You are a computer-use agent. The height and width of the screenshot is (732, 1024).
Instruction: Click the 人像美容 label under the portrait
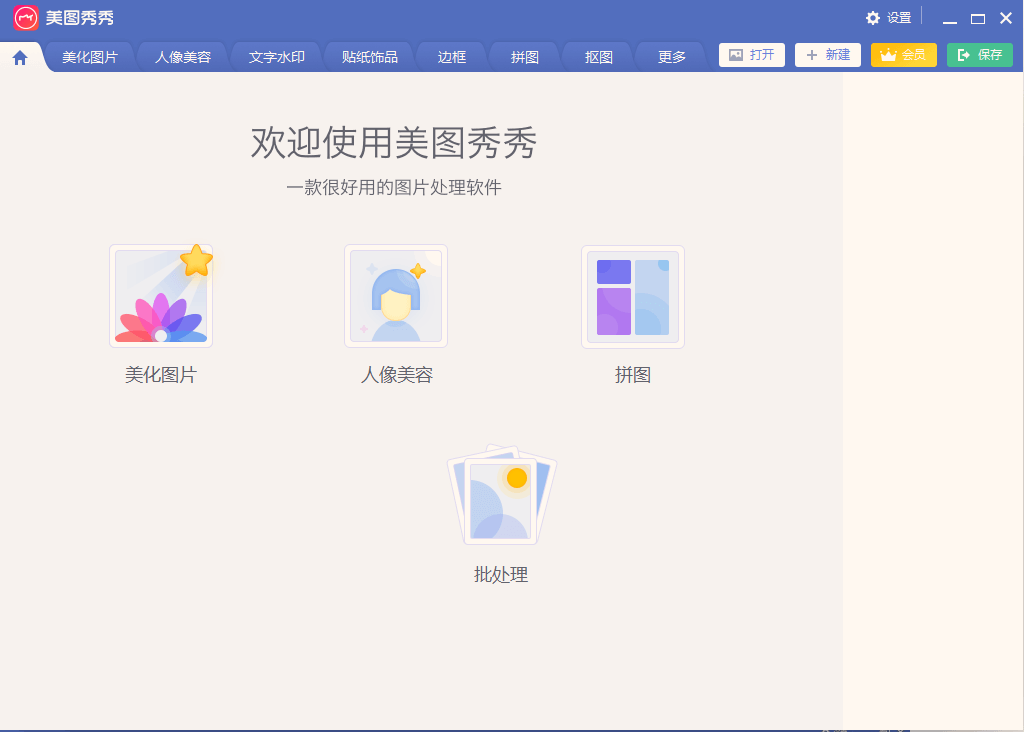397,375
